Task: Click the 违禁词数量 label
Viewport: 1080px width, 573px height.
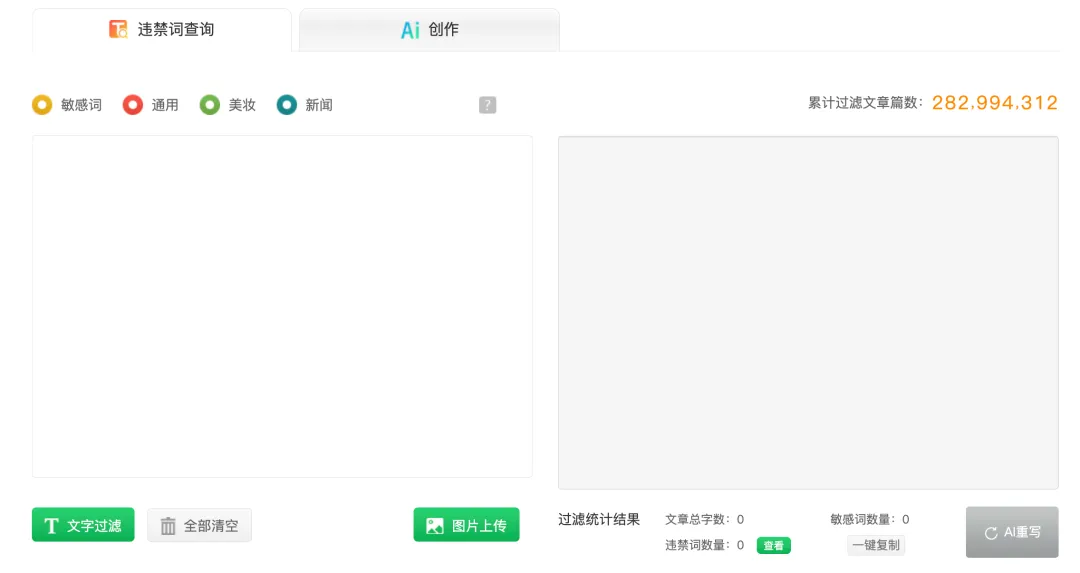Action: point(697,545)
